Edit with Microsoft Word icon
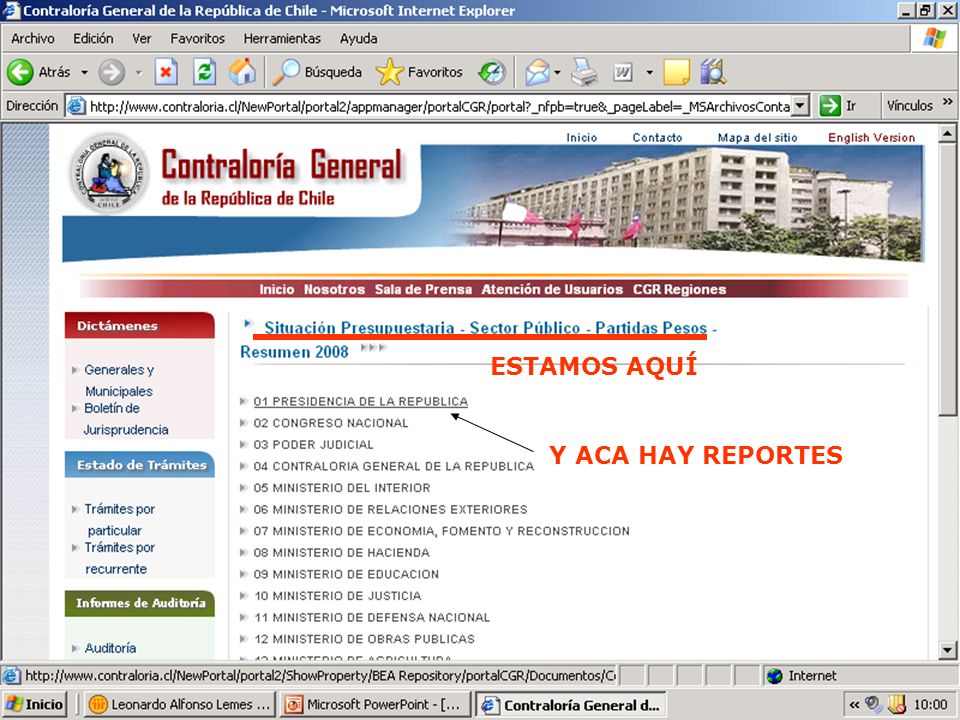 click(623, 72)
